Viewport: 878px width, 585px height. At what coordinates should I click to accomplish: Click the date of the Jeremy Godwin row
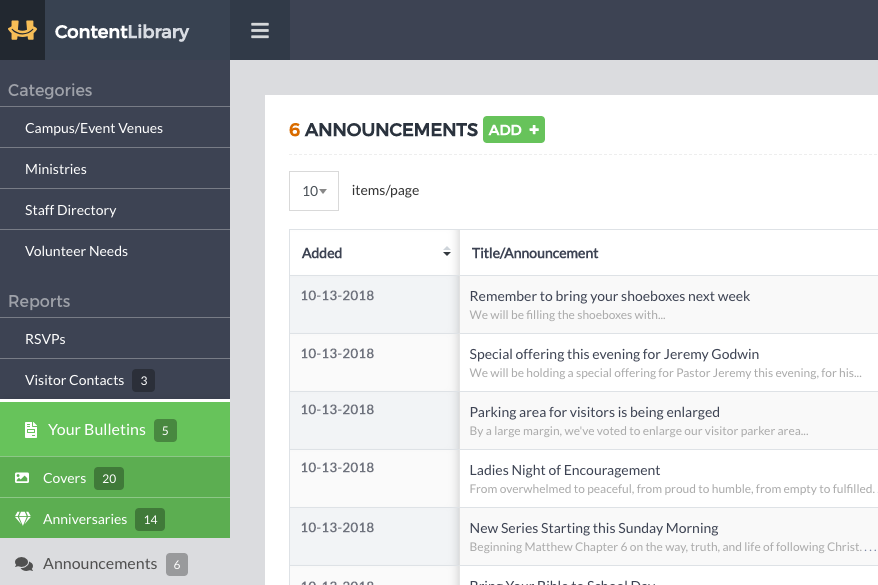(x=337, y=354)
